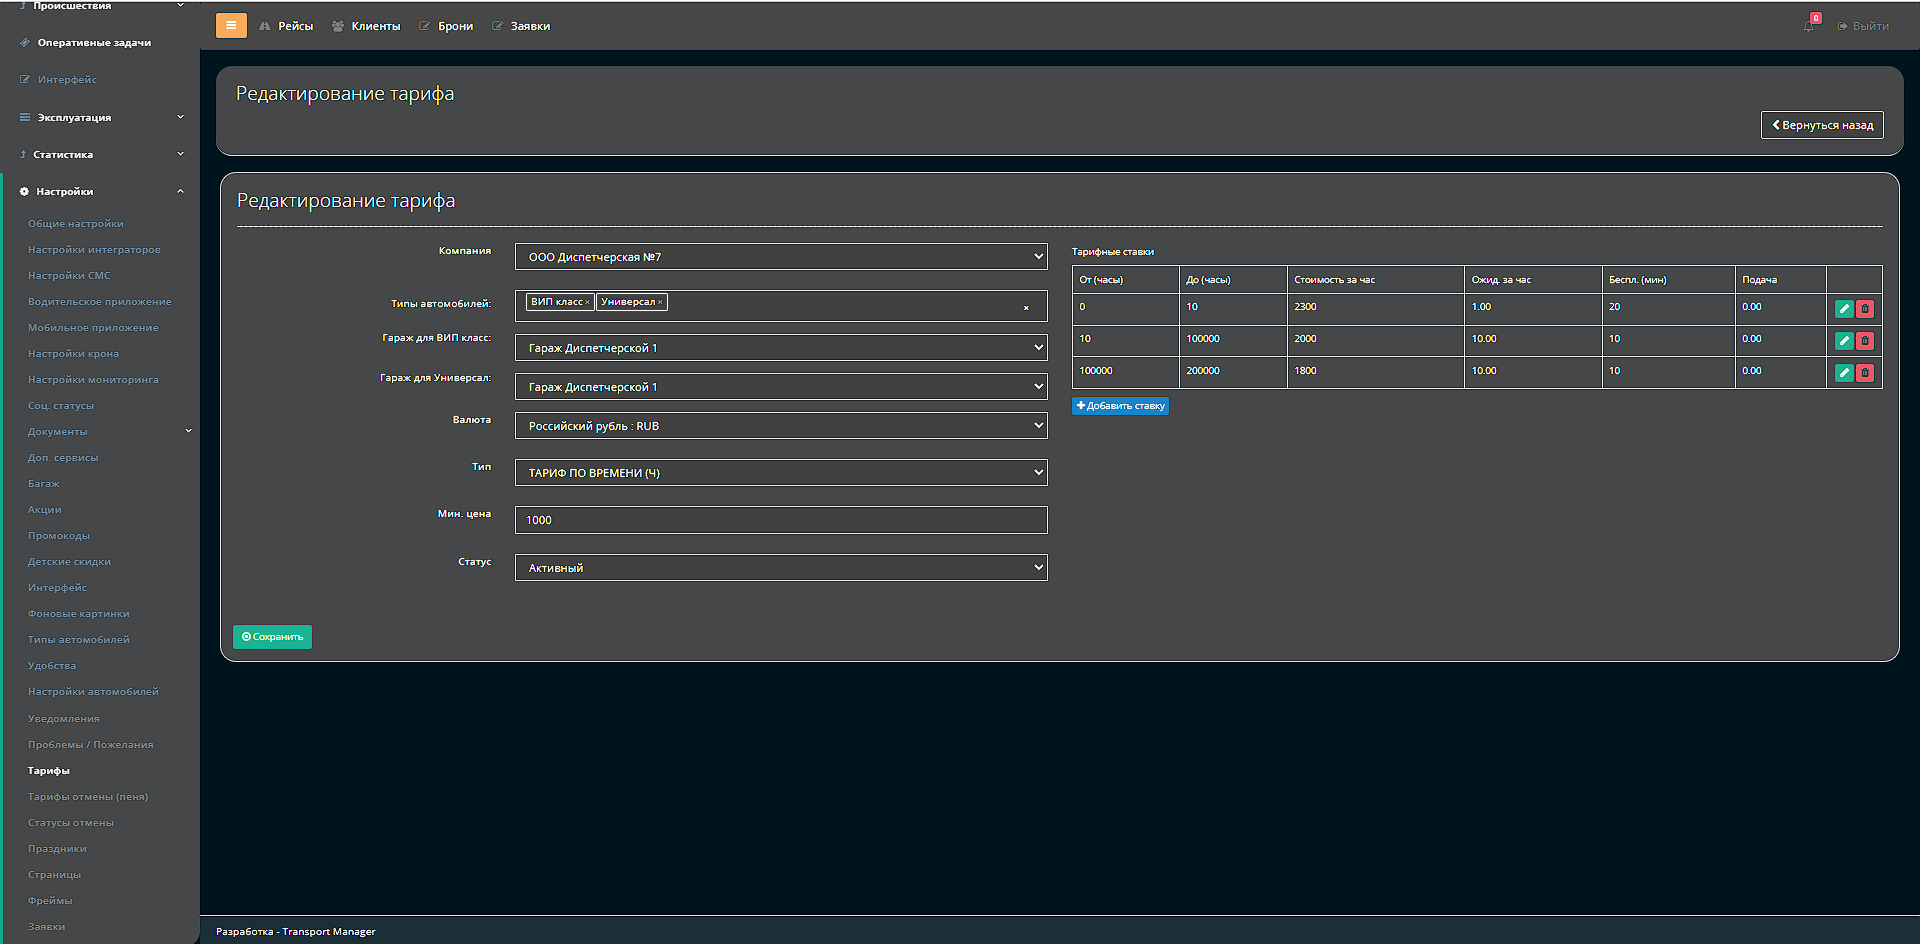Open Уведомления in the sidebar

(64, 719)
